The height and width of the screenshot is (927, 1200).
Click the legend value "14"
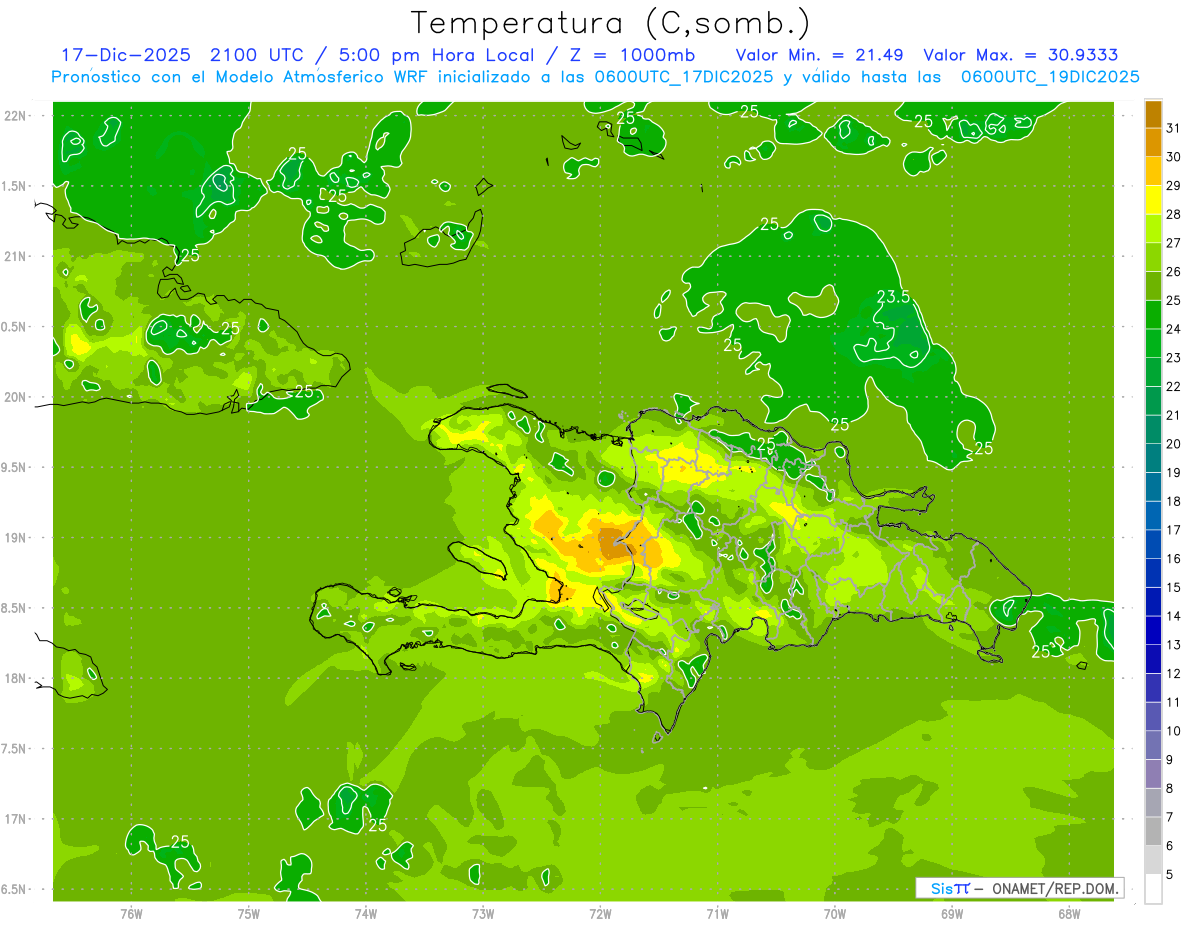pos(1173,616)
